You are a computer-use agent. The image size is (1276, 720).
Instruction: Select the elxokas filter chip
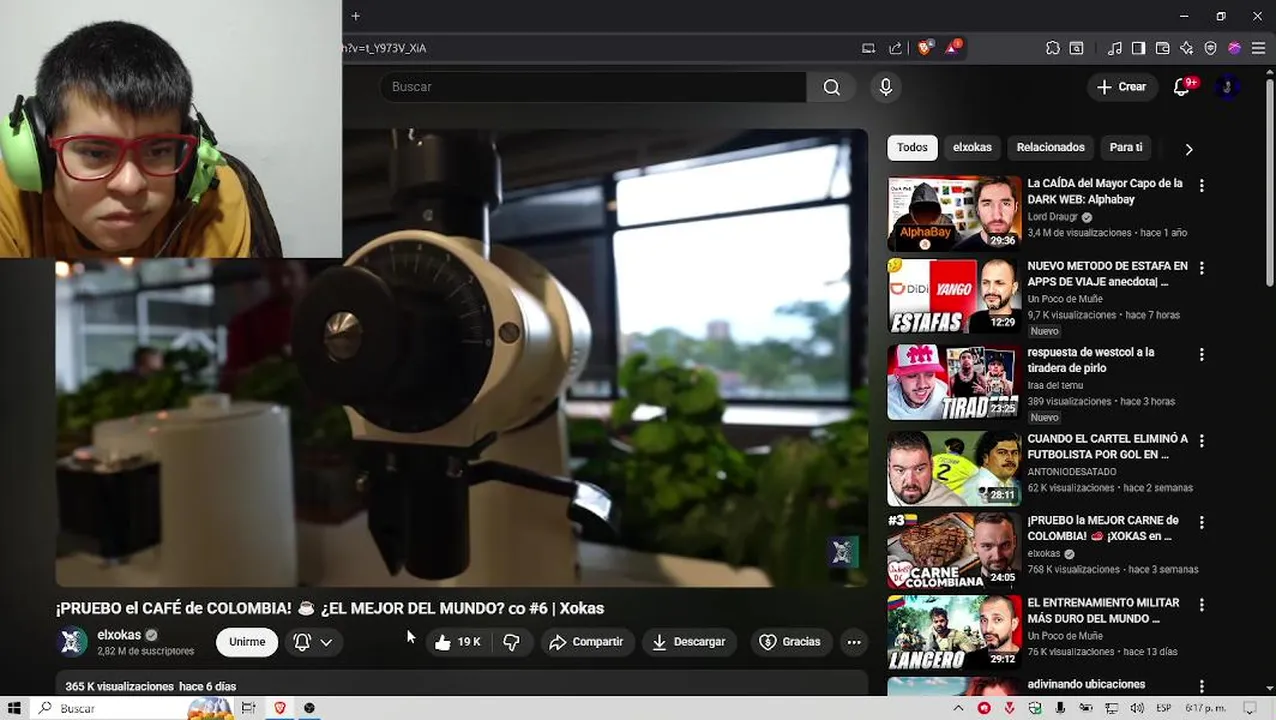point(972,147)
